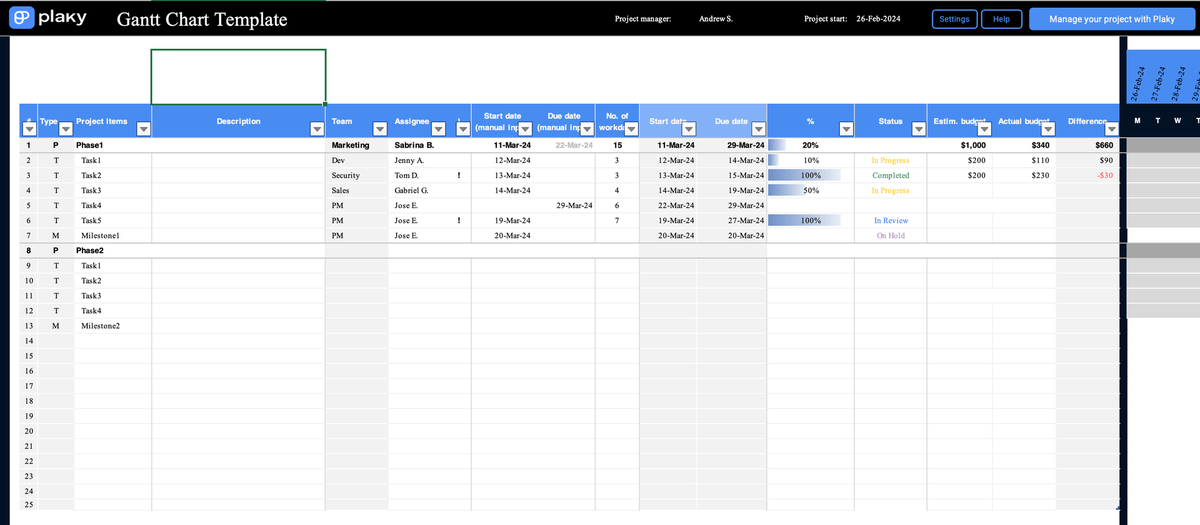The image size is (1200, 525).
Task: Expand the Description column filter
Action: (x=317, y=129)
